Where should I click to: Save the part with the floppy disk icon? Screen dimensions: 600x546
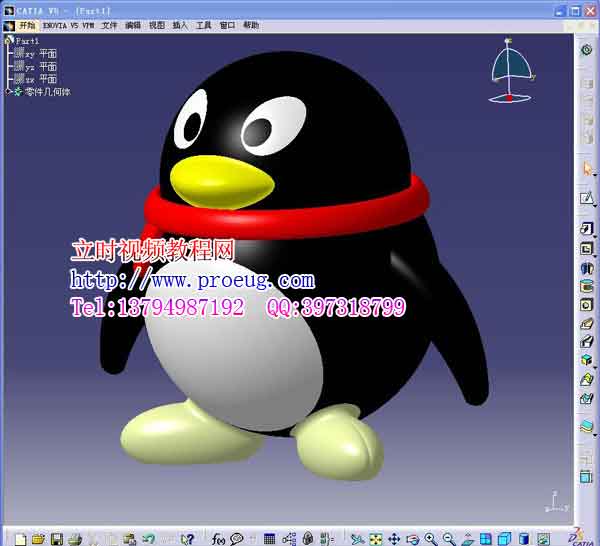[57, 539]
